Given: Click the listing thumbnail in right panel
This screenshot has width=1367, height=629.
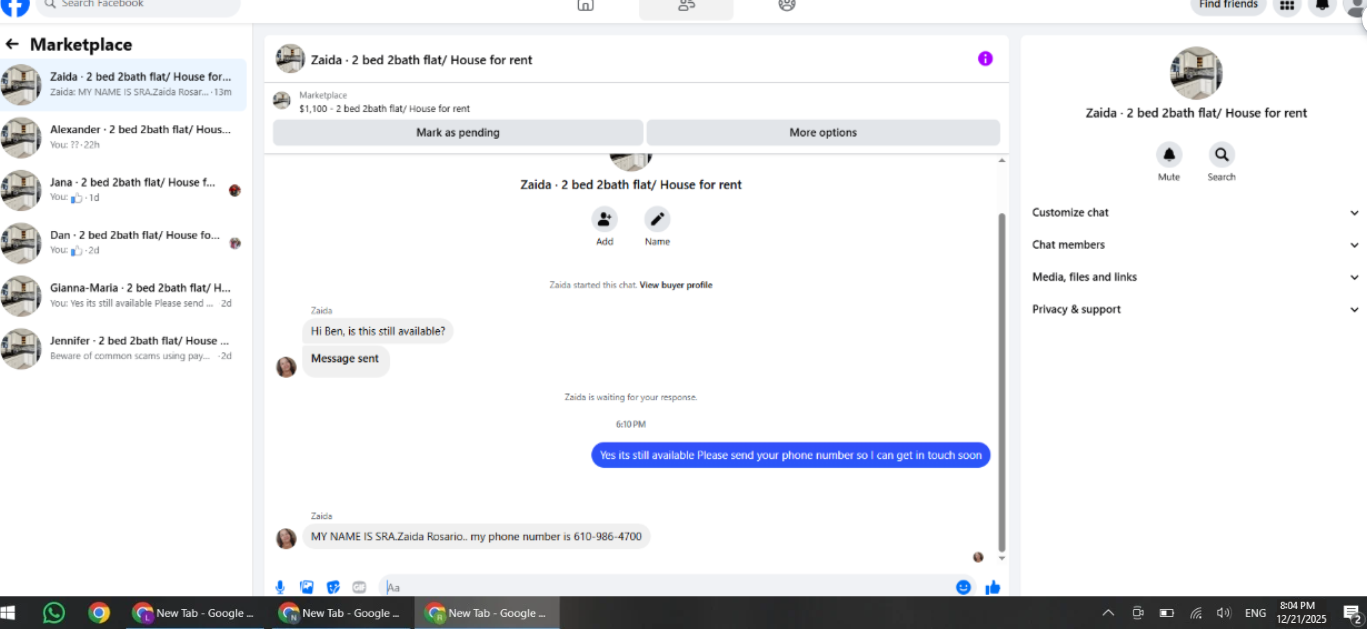Looking at the screenshot, I should click(x=1196, y=73).
